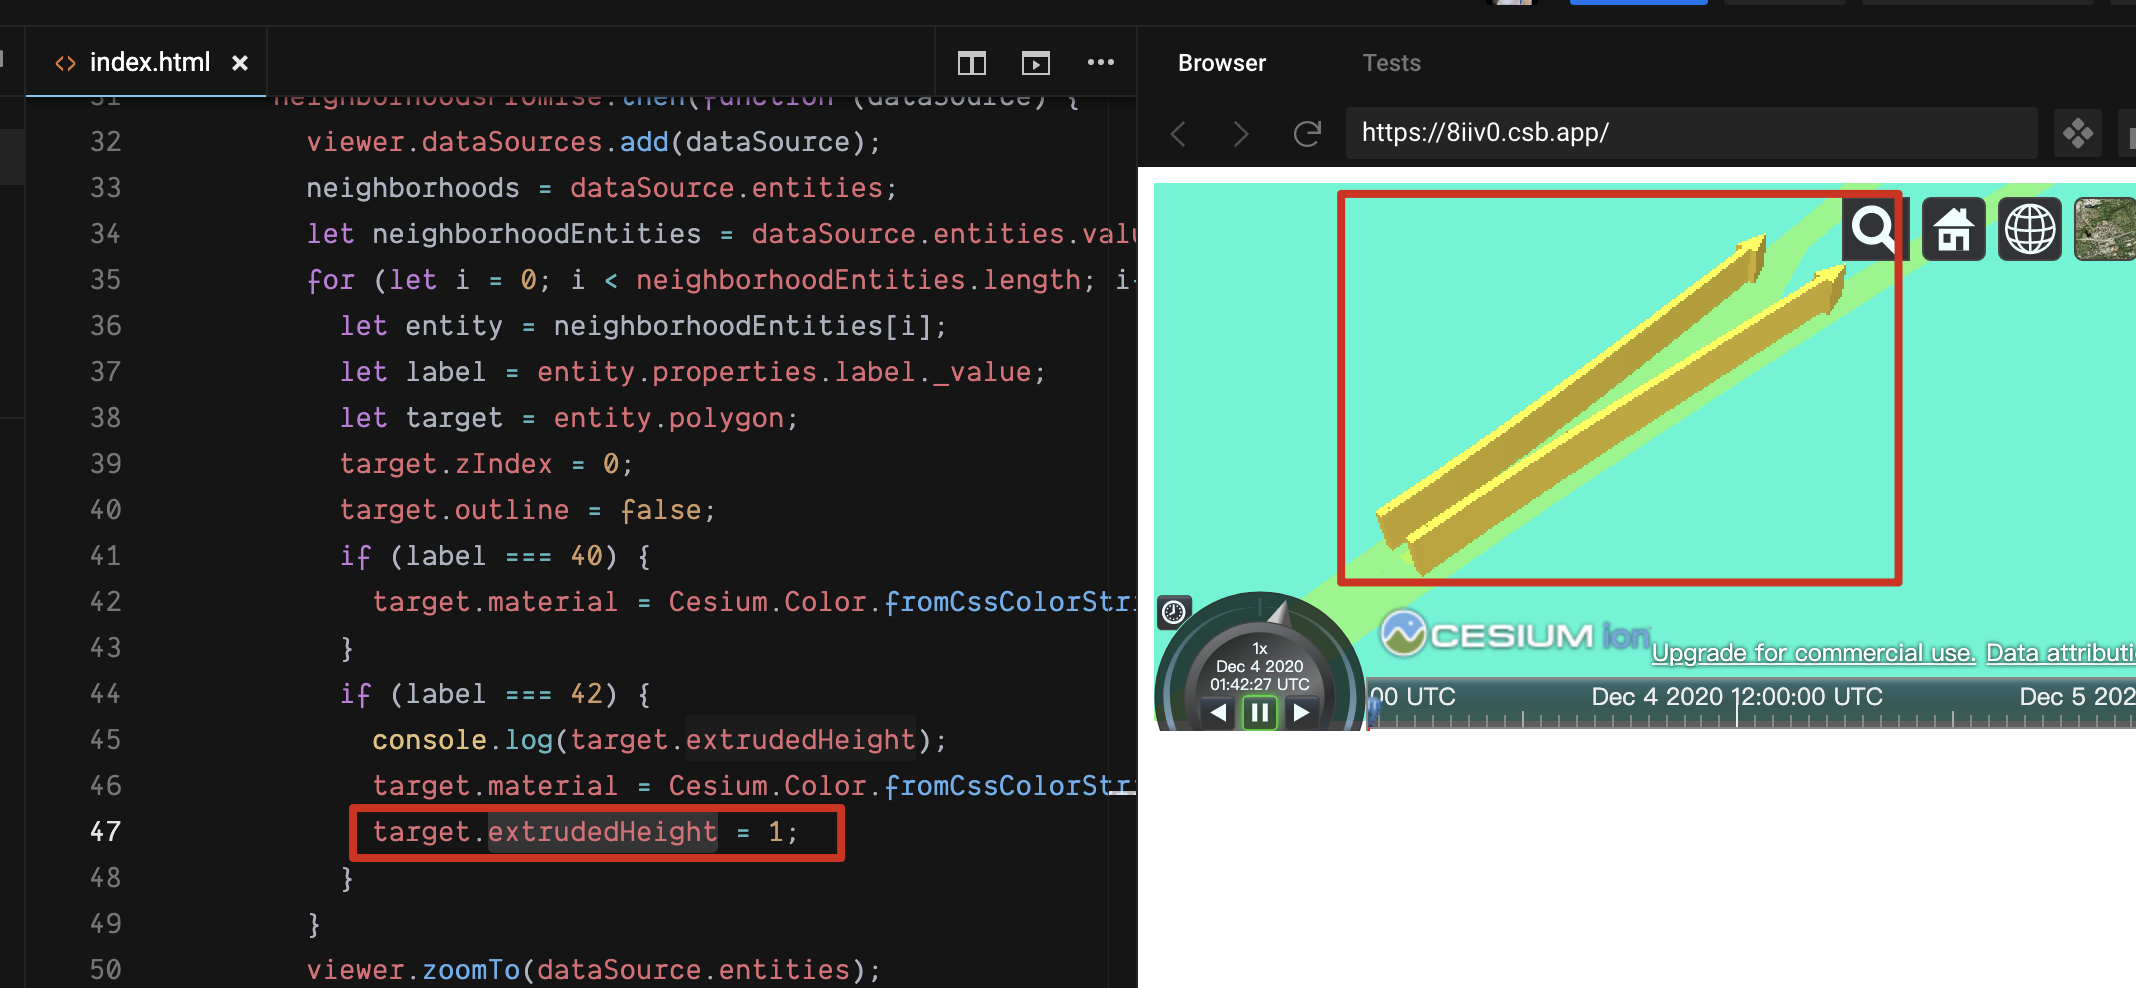2136x988 pixels.
Task: Pause the Cesium clock animation
Action: [1259, 712]
